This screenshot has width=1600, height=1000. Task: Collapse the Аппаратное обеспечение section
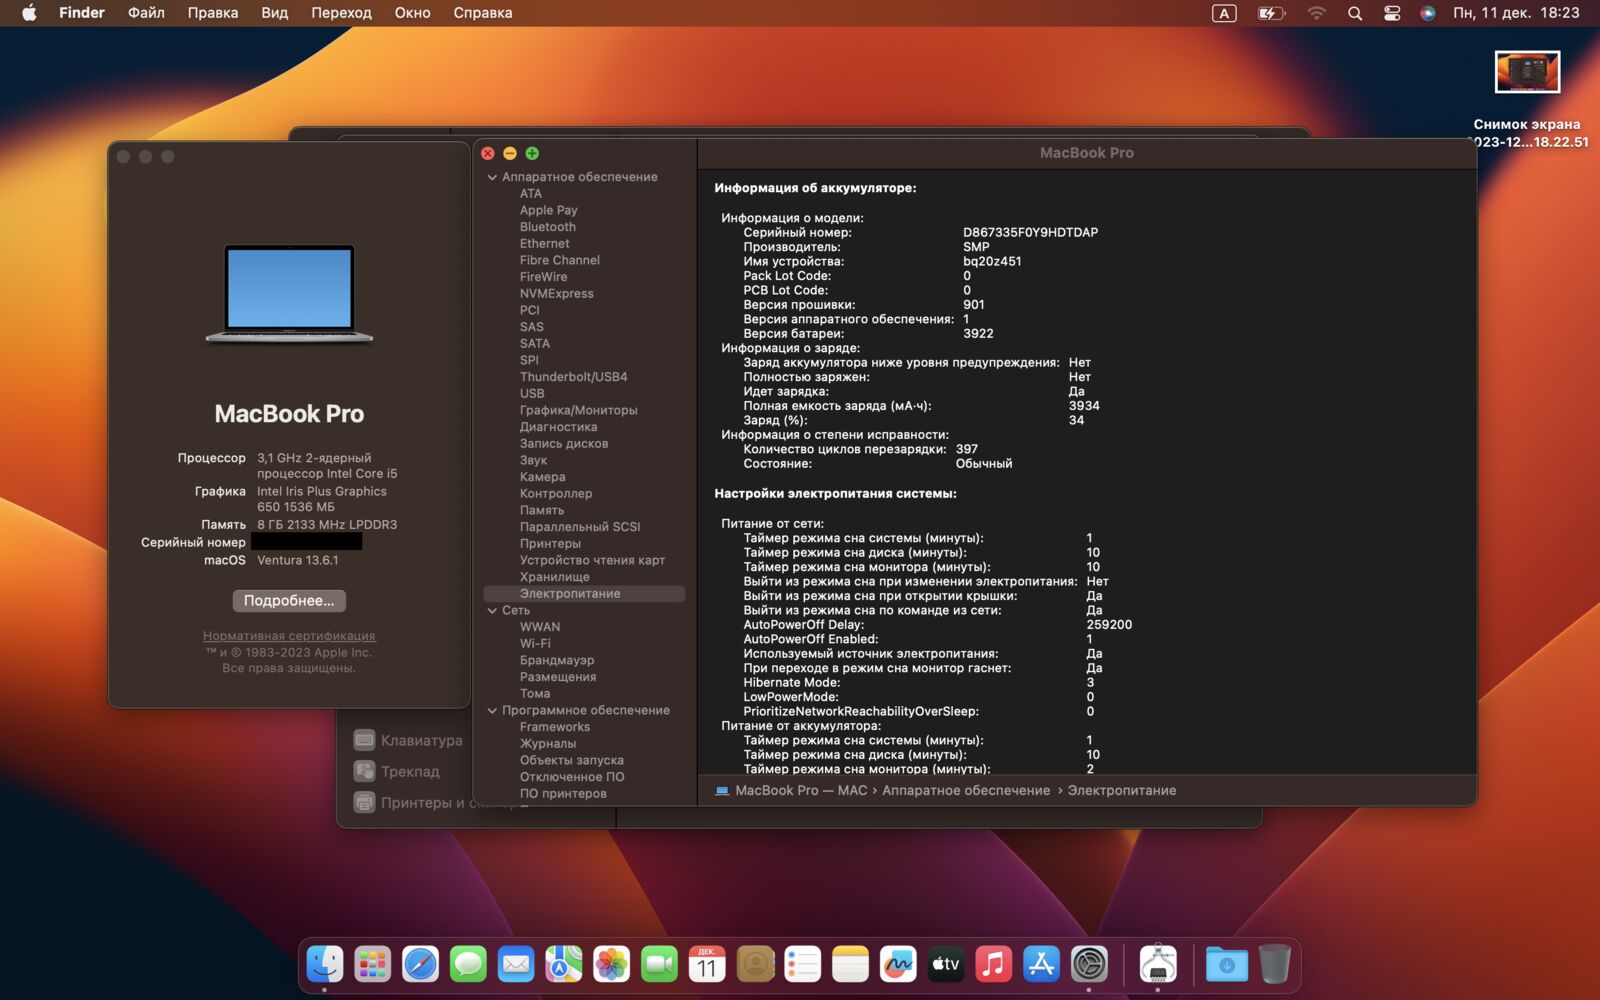tap(491, 176)
